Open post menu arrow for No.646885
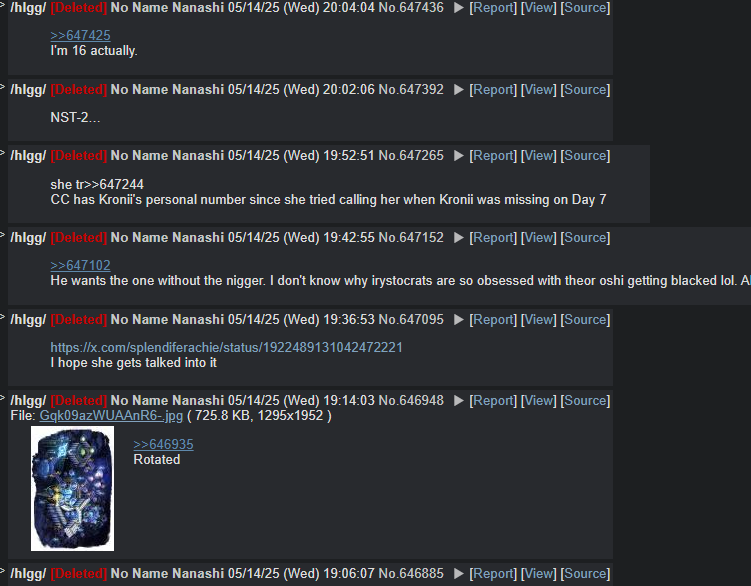This screenshot has height=586, width=751. (x=458, y=574)
